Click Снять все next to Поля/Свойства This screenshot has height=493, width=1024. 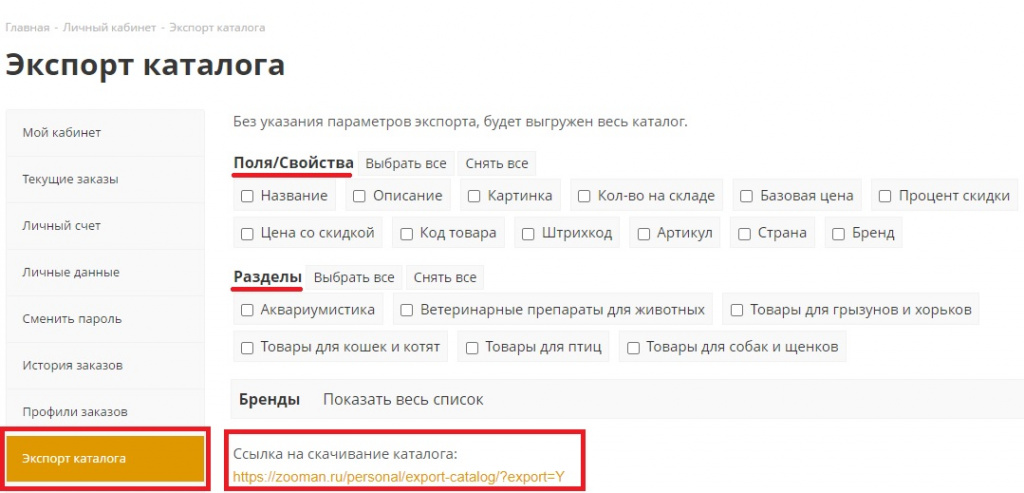(x=497, y=164)
